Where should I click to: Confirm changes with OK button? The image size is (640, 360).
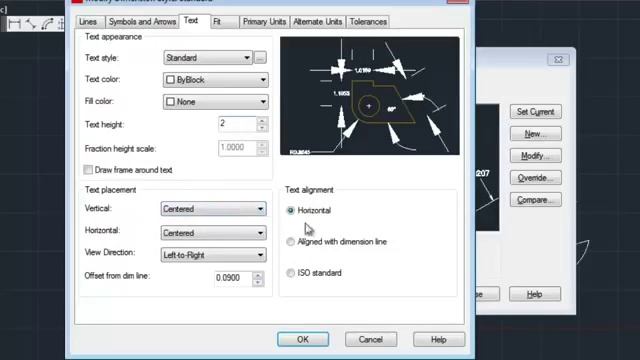303,340
